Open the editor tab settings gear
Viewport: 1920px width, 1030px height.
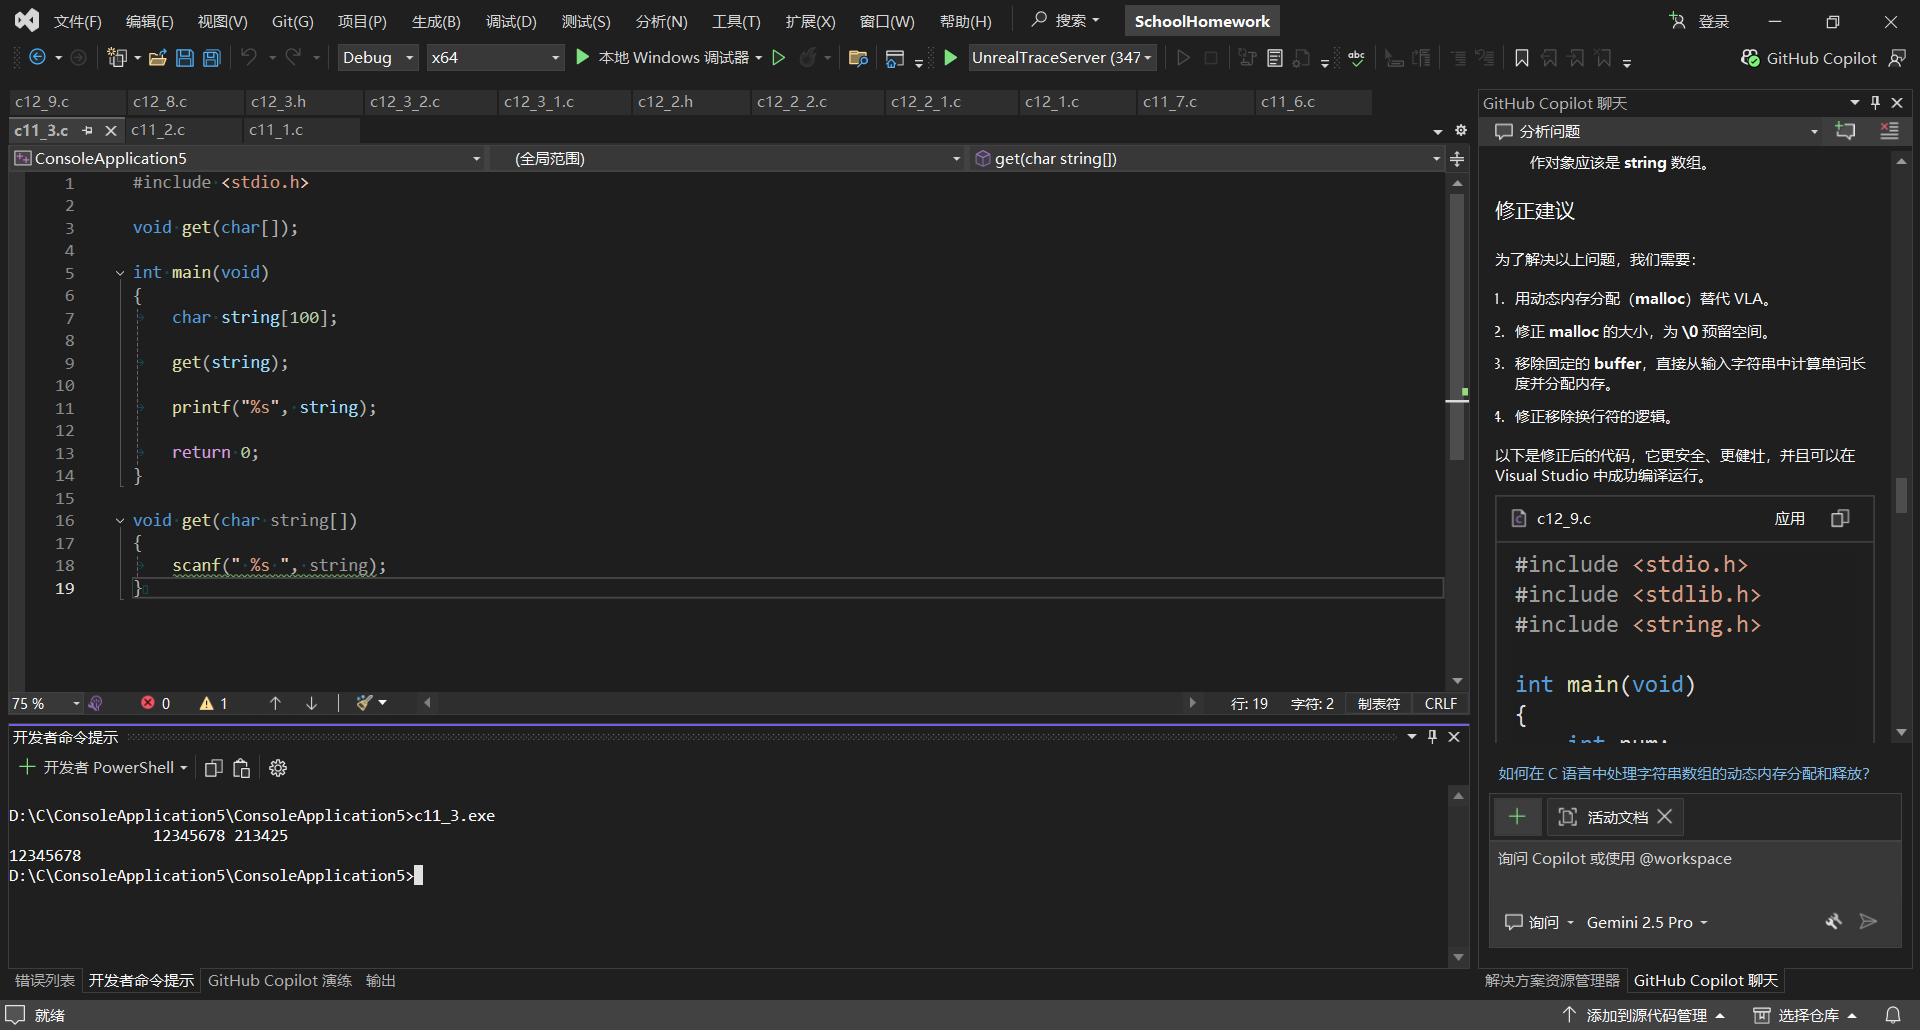click(1461, 131)
